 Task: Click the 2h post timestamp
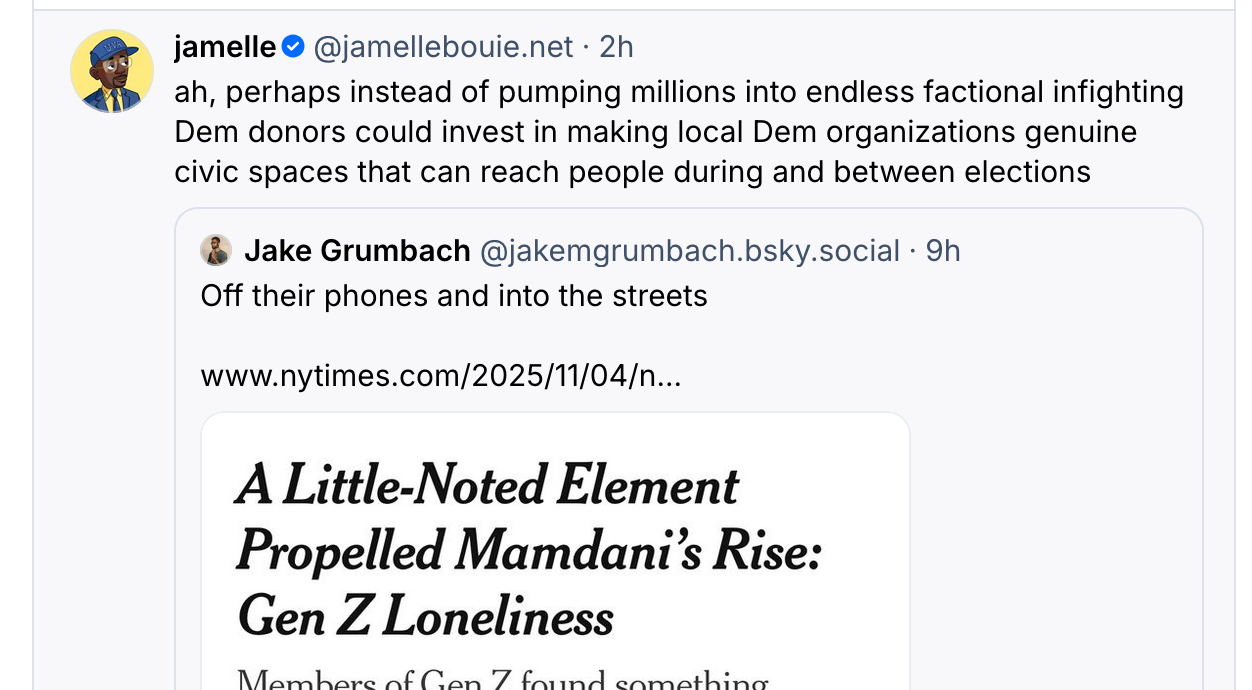coord(616,46)
